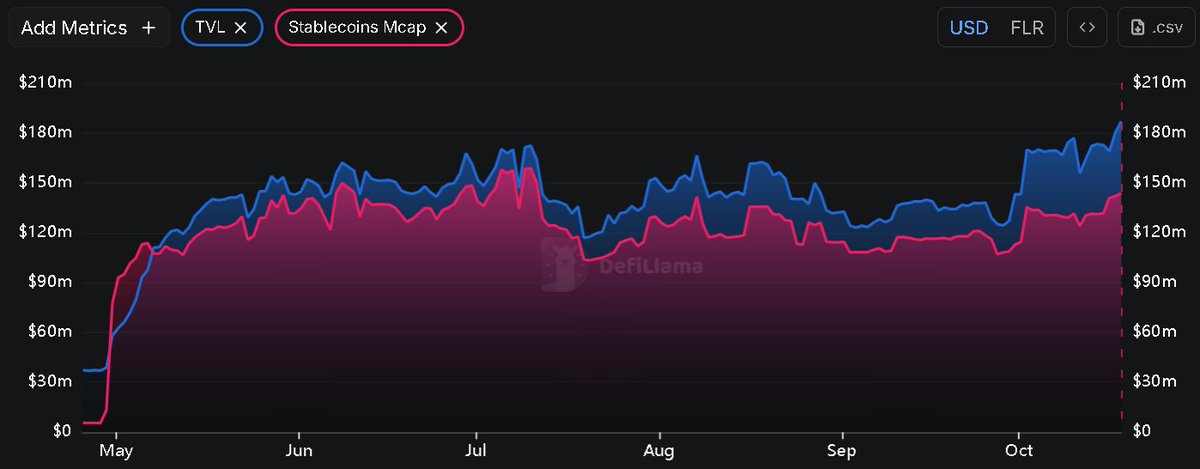This screenshot has height=469, width=1200.
Task: Click the left axis $180m label
Action: [x=46, y=132]
